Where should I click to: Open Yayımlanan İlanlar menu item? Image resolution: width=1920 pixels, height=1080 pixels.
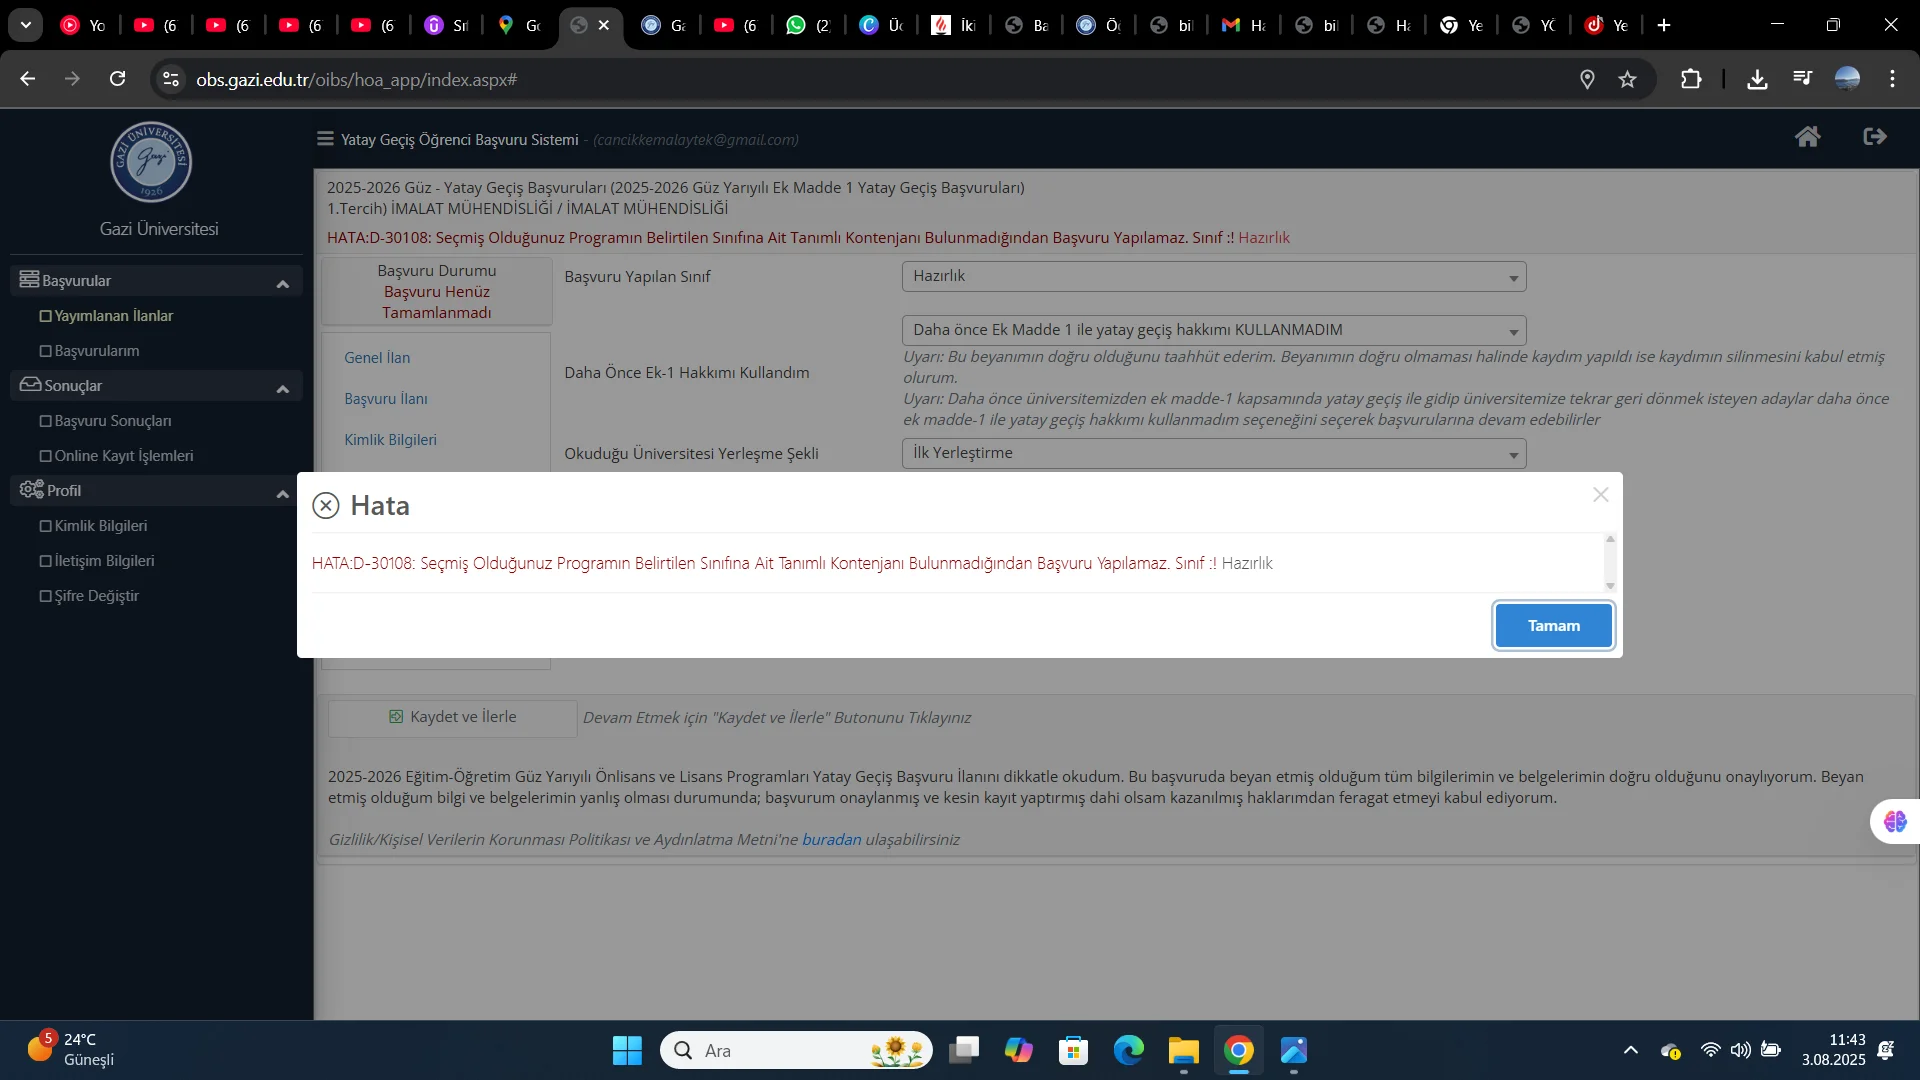coord(113,316)
